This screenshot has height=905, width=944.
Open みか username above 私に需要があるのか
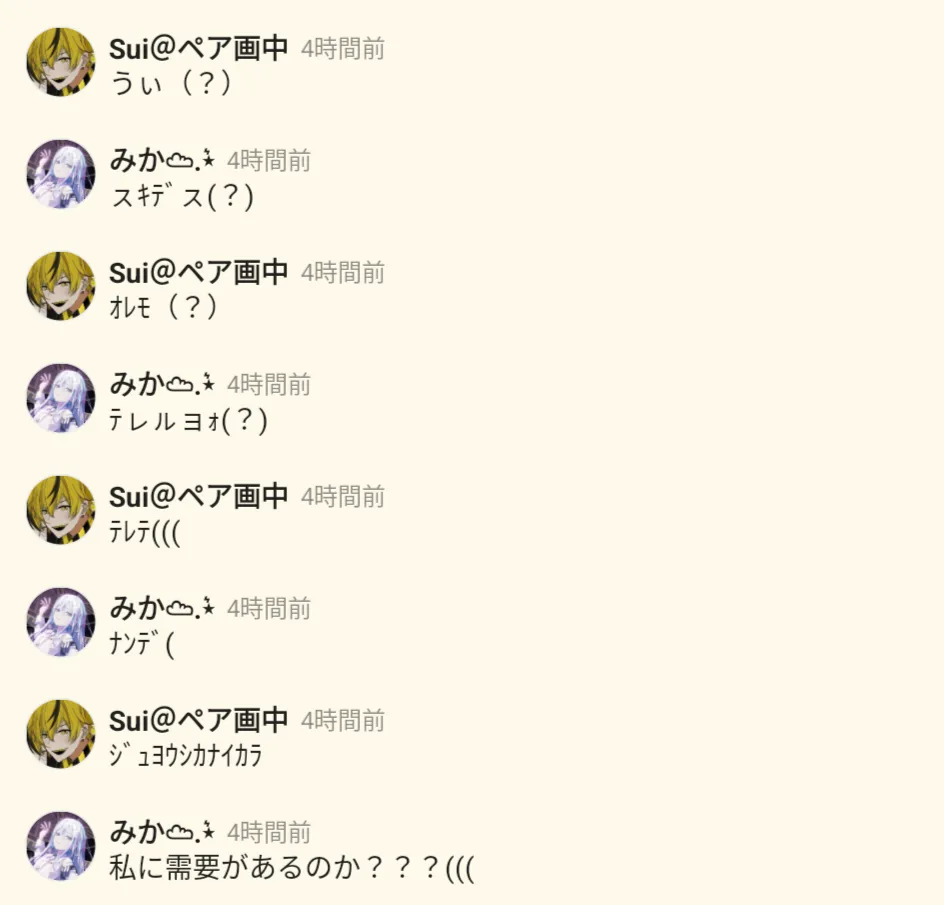coord(161,833)
